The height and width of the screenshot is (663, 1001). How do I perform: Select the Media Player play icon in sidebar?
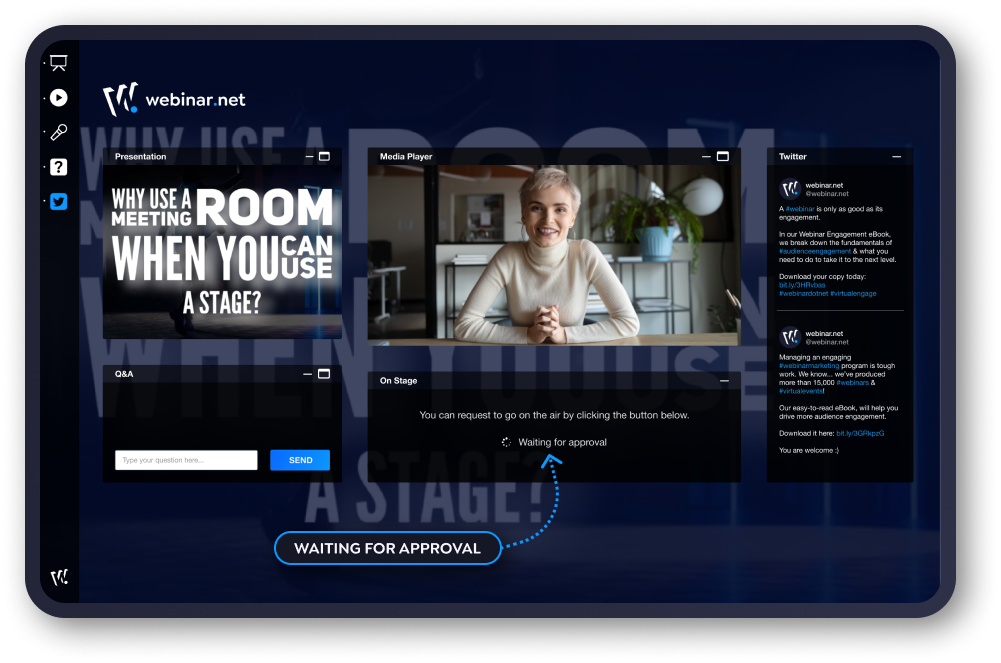(x=59, y=98)
